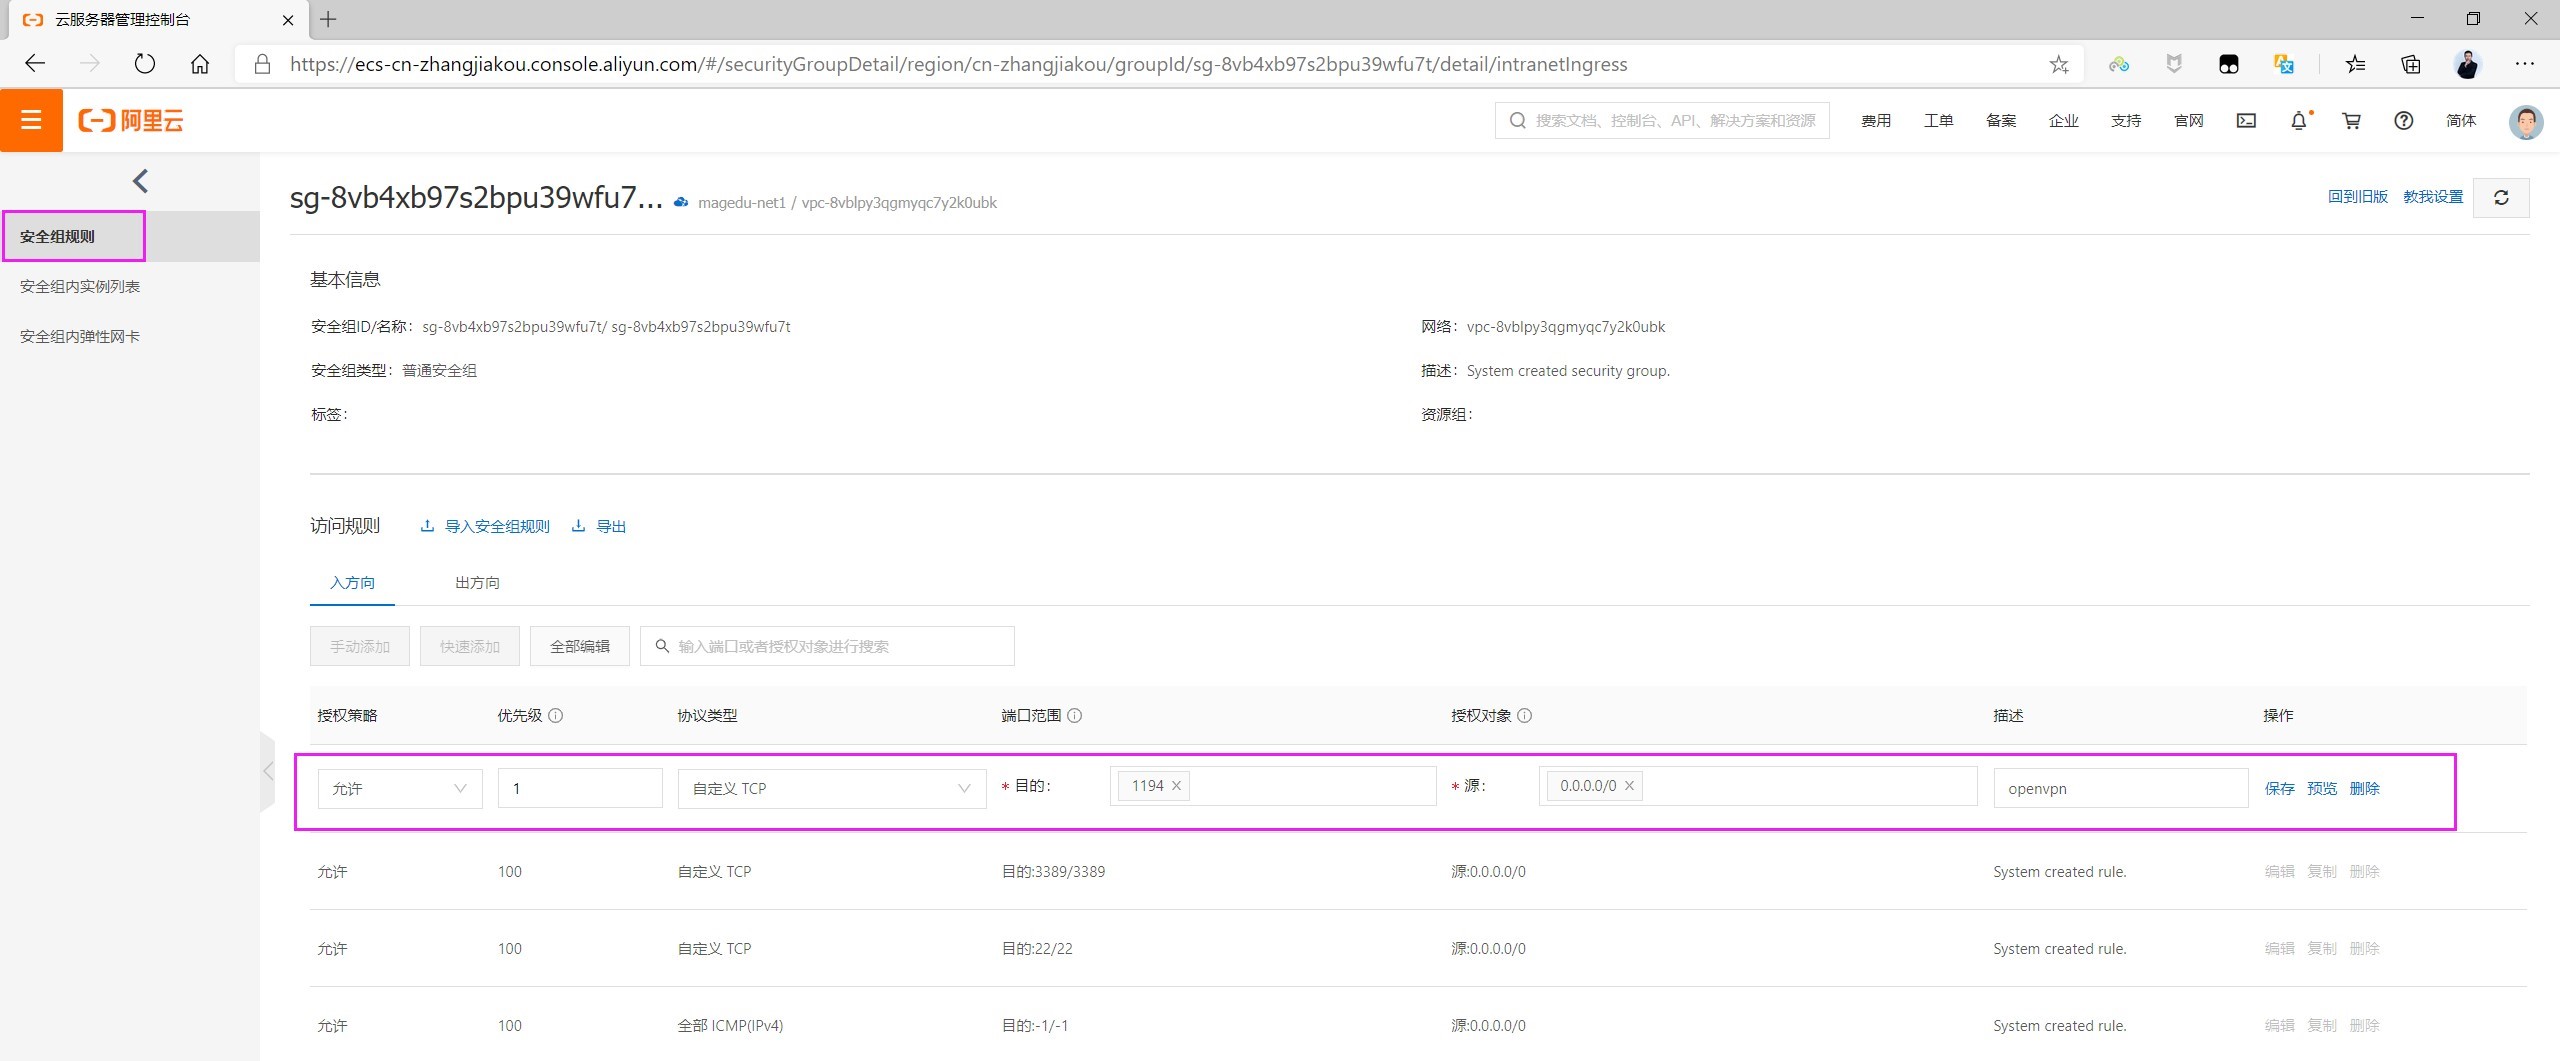This screenshot has height=1061, width=2560.
Task: Open 企业 in top navigation
Action: [x=2063, y=120]
